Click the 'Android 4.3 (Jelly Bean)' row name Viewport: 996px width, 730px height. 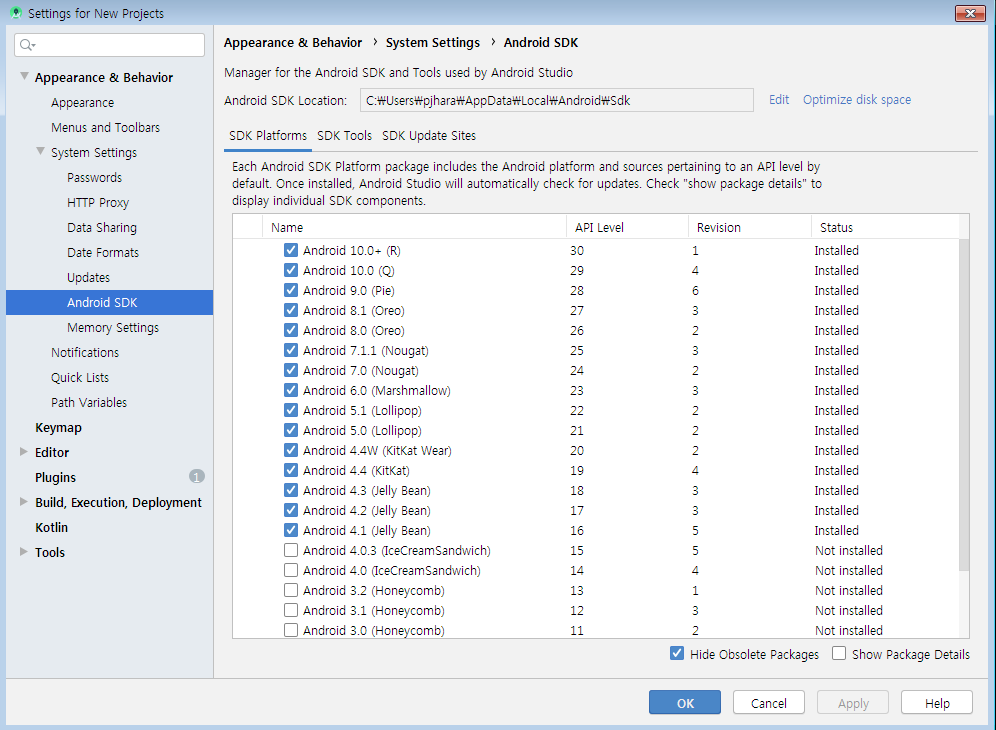coord(367,490)
